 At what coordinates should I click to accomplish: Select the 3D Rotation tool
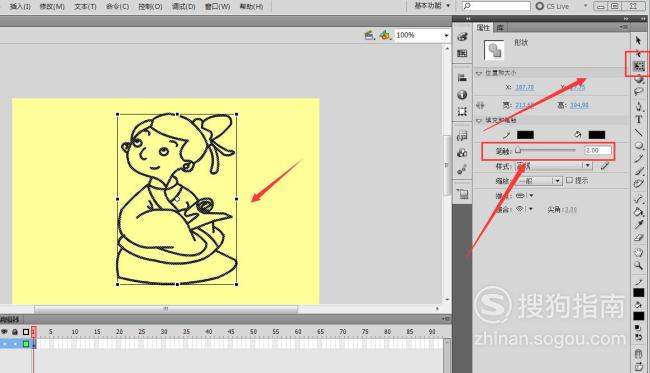[x=639, y=79]
